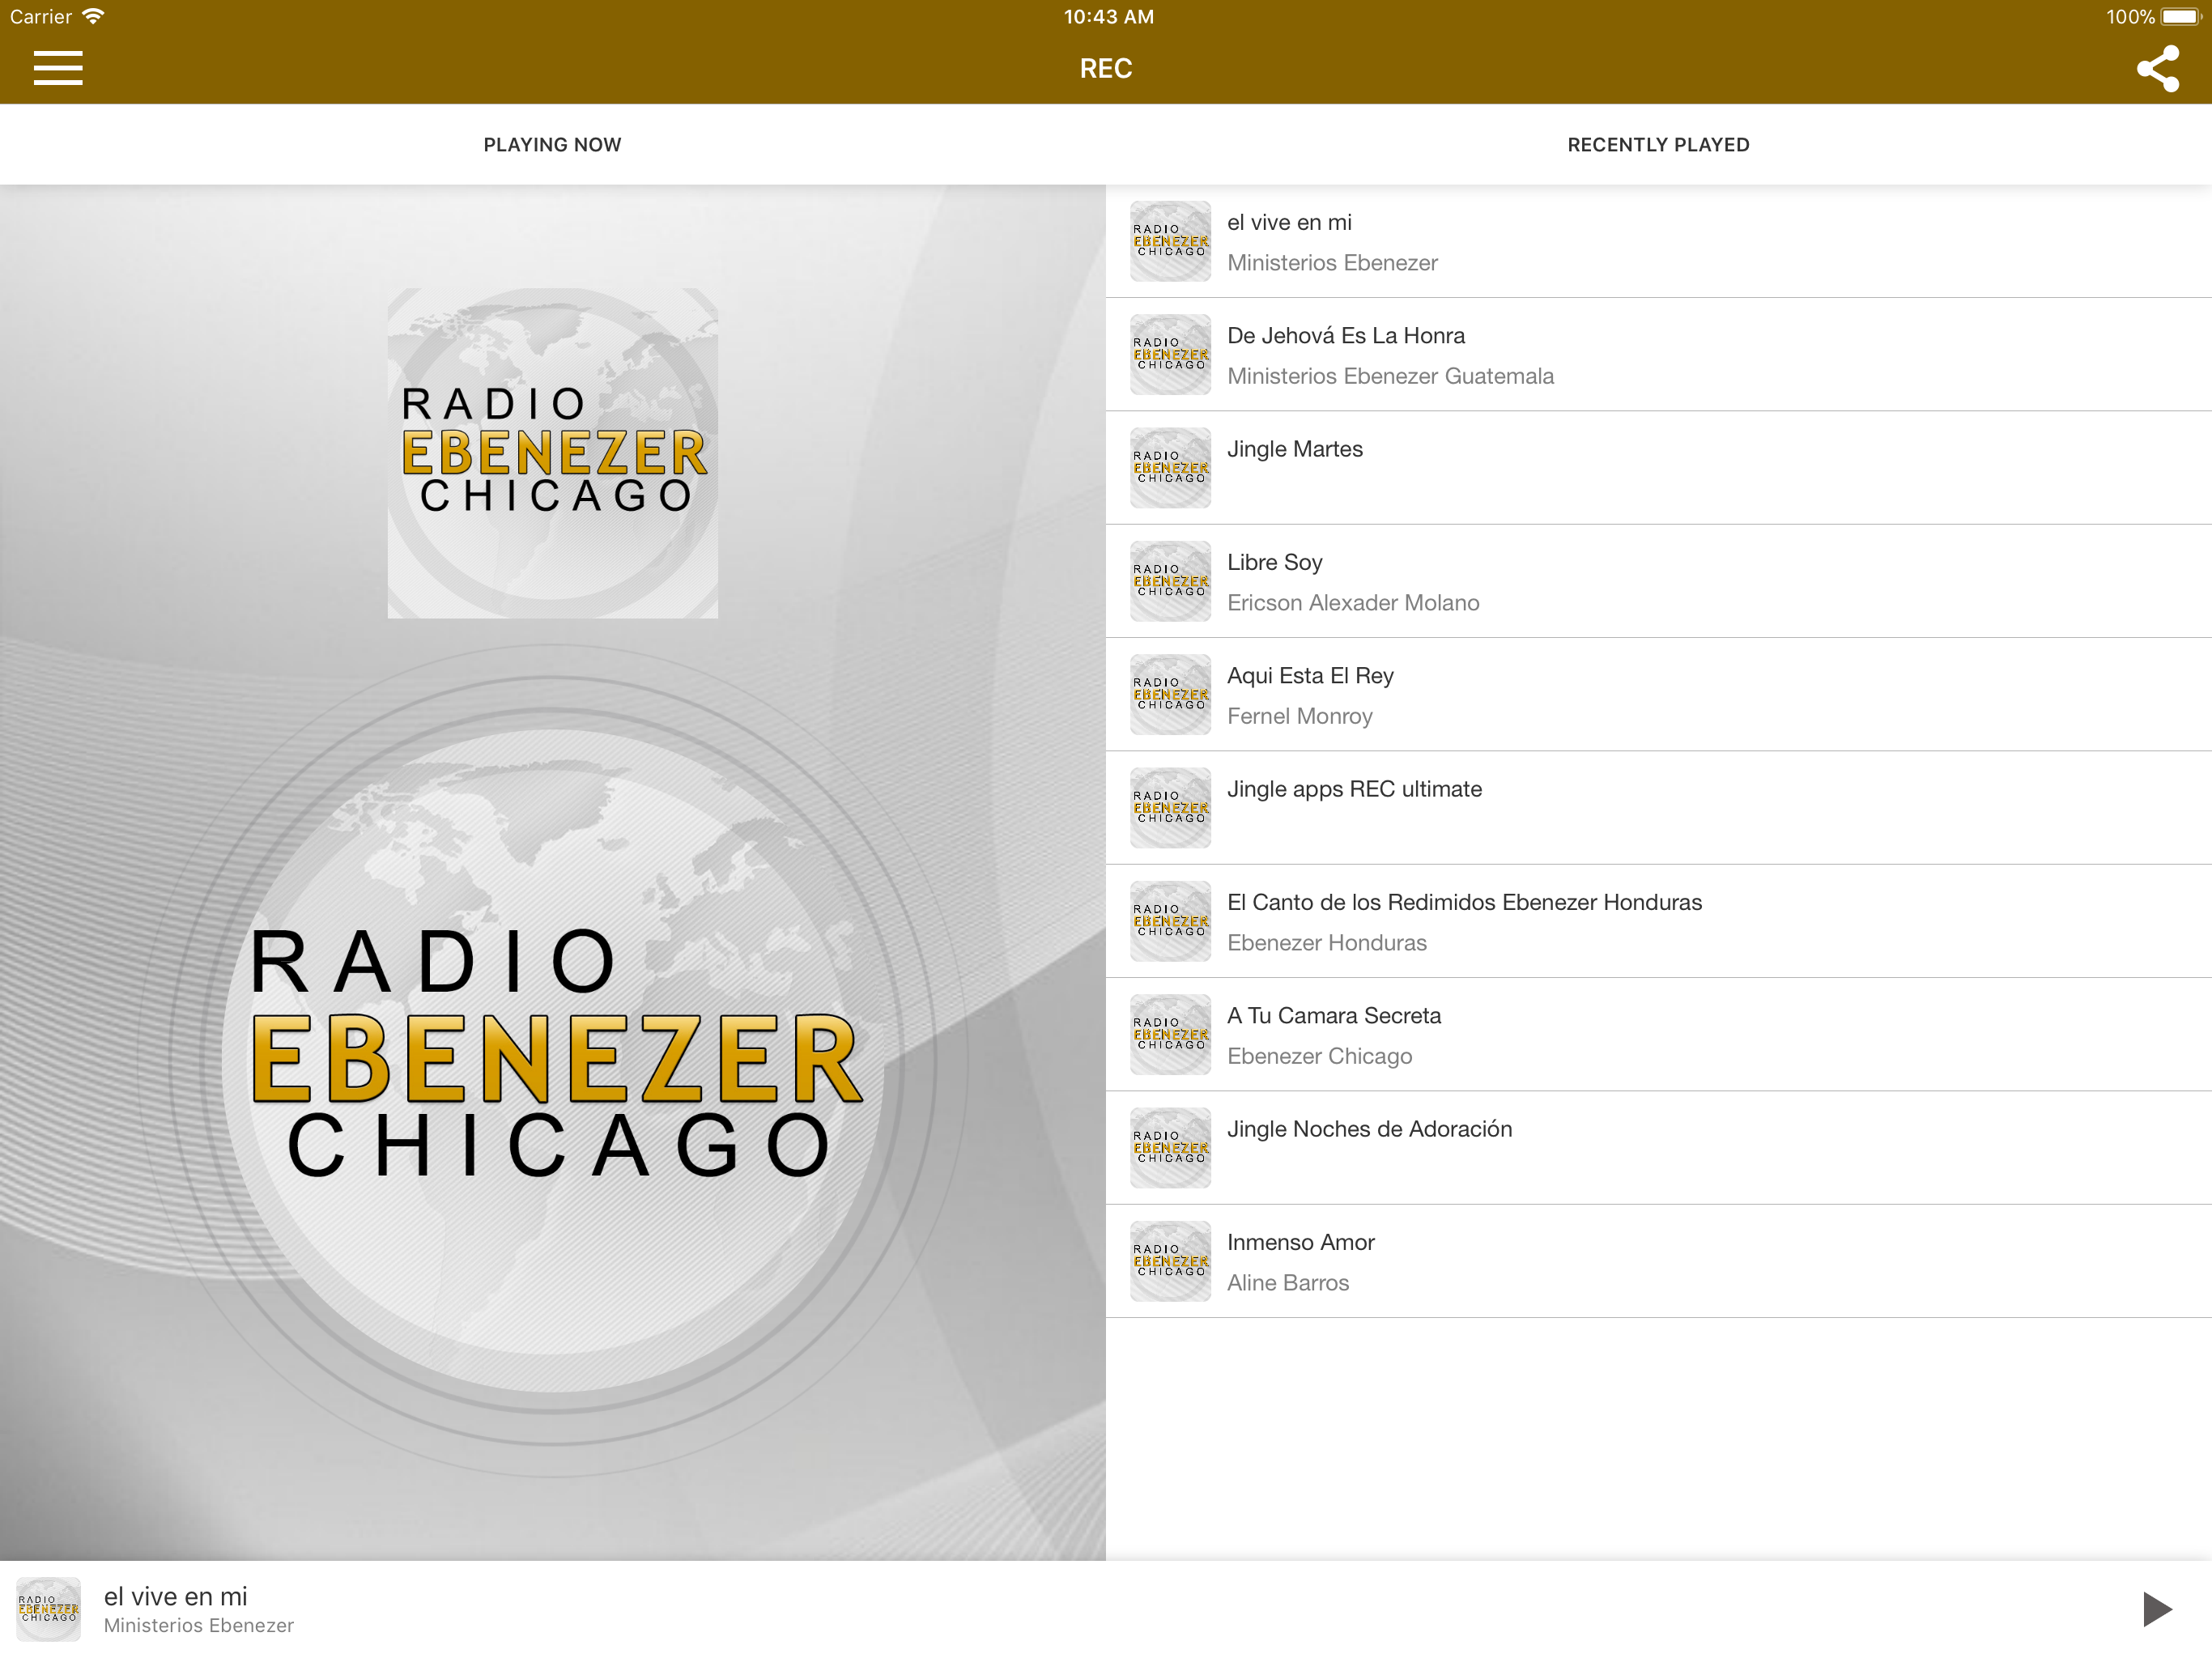Tap the battery indicator in status bar
The image size is (2212, 1658).
tap(2180, 17)
